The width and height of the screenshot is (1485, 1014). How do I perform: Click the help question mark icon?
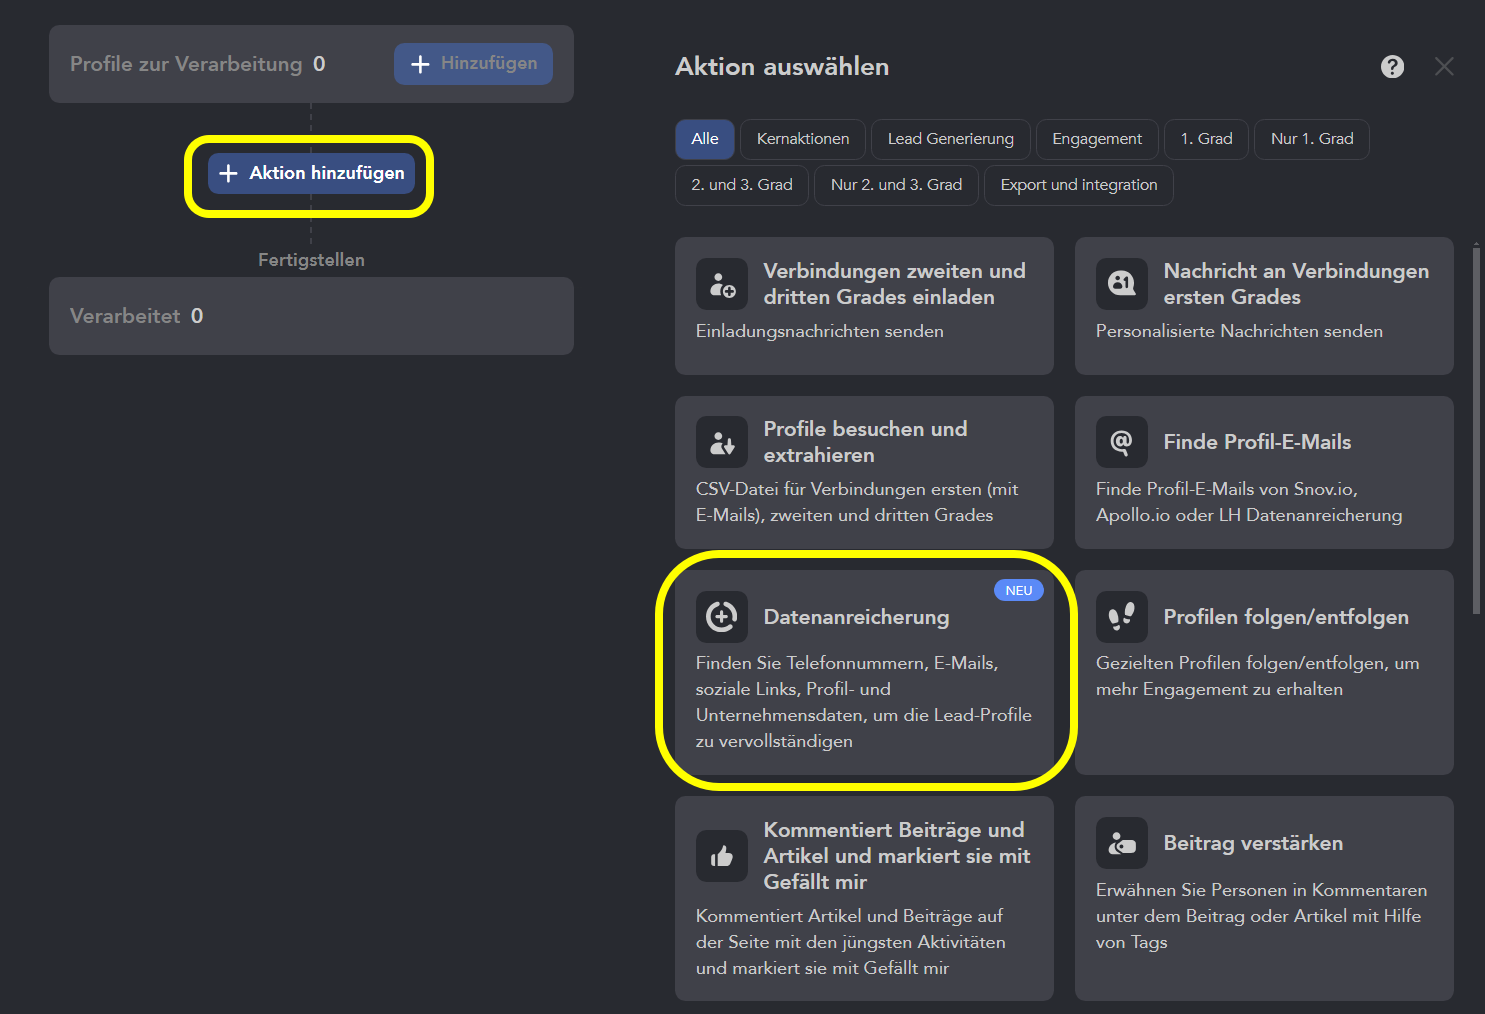click(1392, 66)
